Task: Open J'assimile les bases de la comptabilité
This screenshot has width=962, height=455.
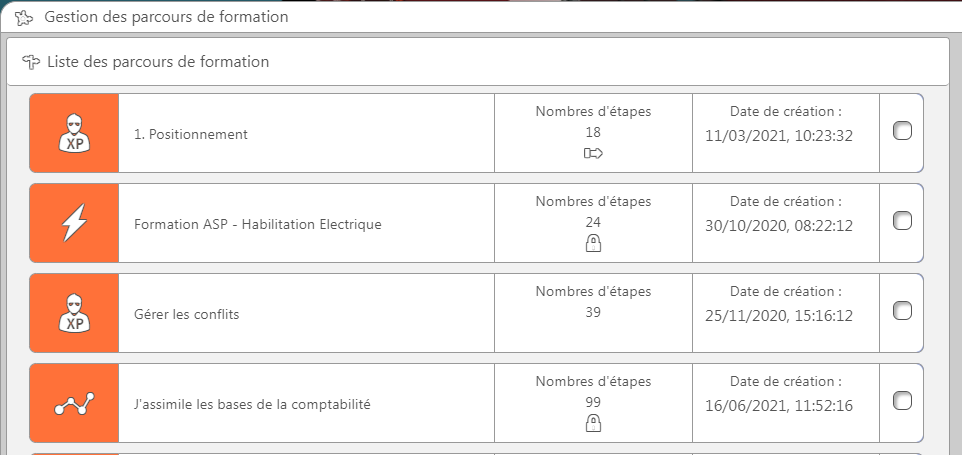Action: [252, 405]
